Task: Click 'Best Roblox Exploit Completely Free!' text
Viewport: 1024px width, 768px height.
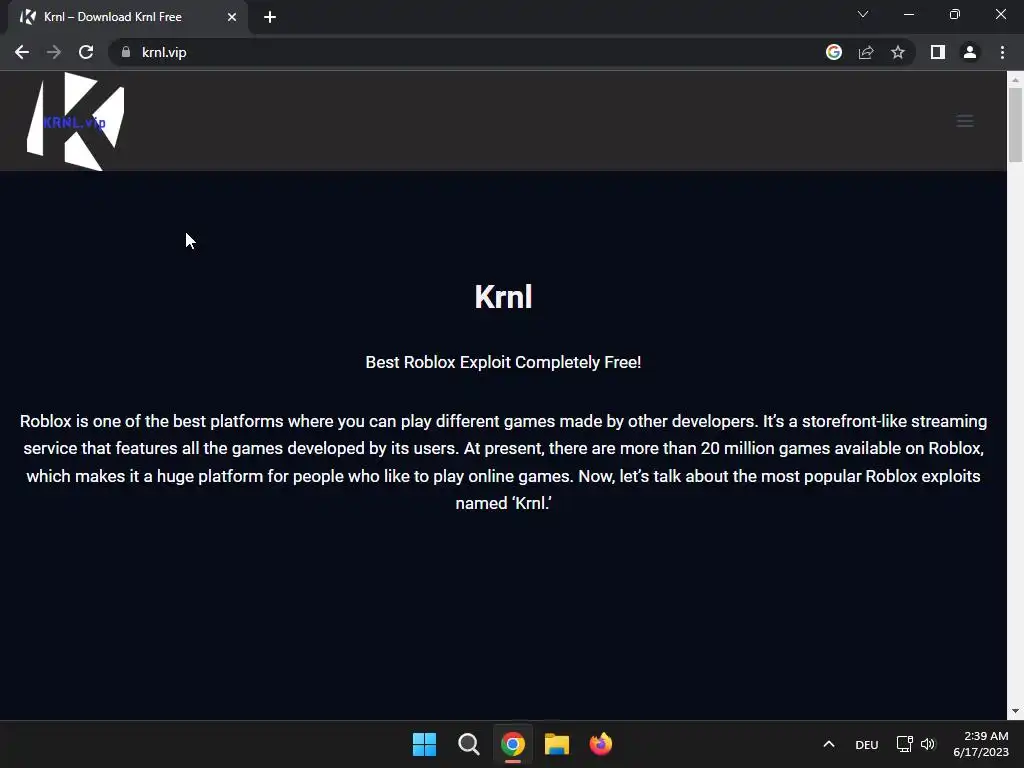Action: (x=504, y=362)
